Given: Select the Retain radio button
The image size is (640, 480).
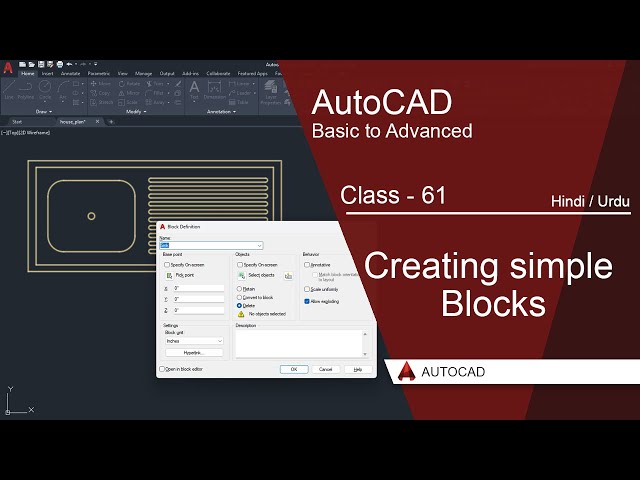Looking at the screenshot, I should [240, 289].
